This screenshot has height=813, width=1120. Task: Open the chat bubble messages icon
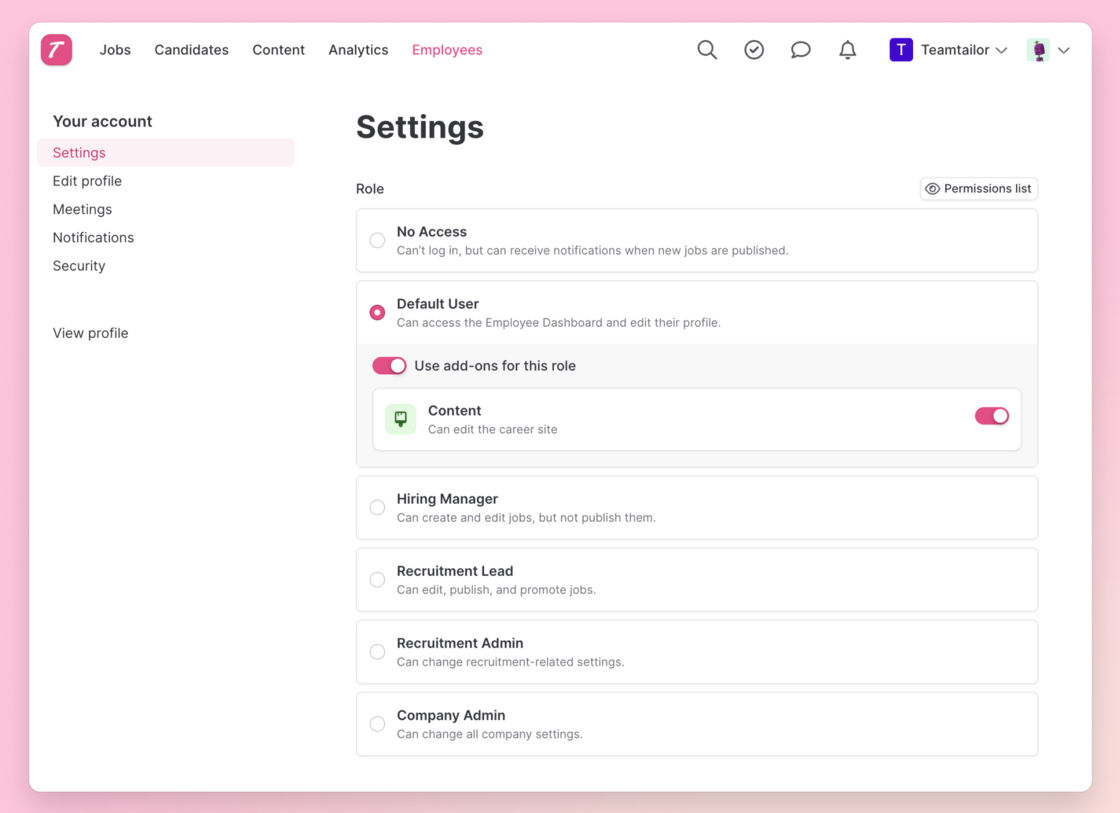[800, 50]
